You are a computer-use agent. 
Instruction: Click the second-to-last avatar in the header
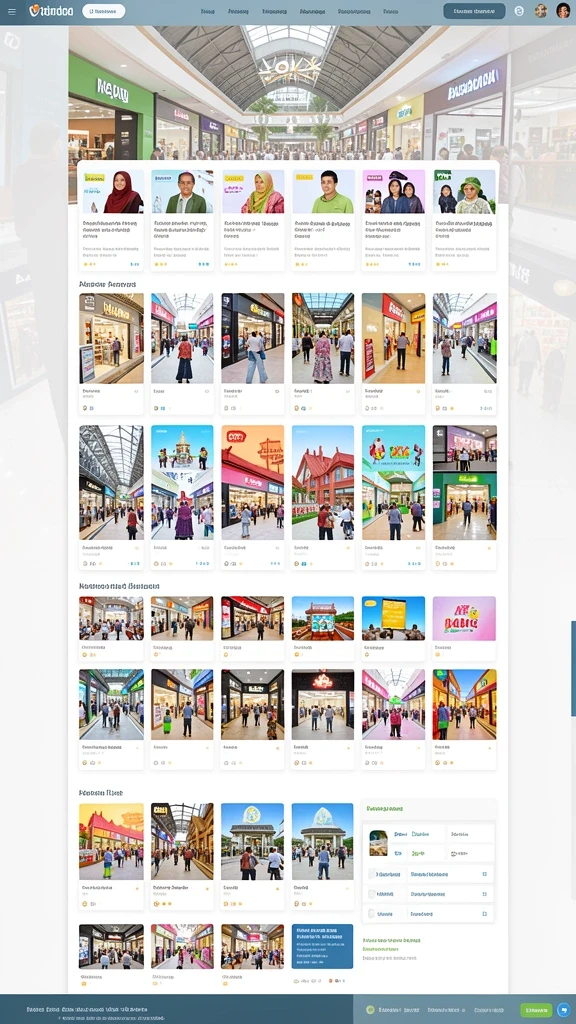pyautogui.click(x=541, y=10)
